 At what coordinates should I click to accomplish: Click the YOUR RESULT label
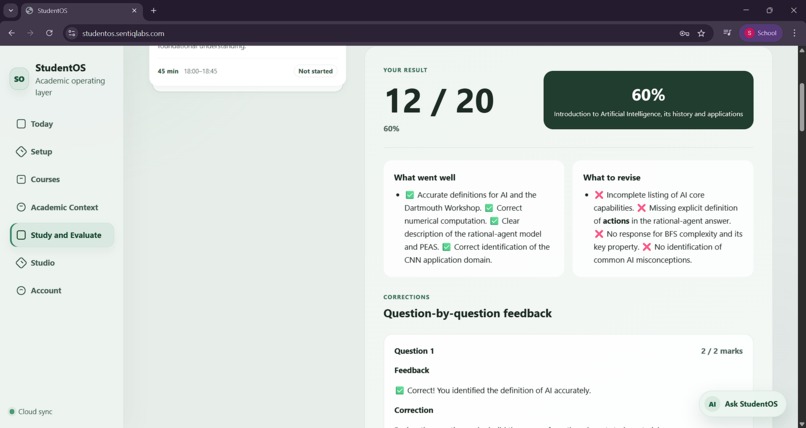tap(405, 70)
